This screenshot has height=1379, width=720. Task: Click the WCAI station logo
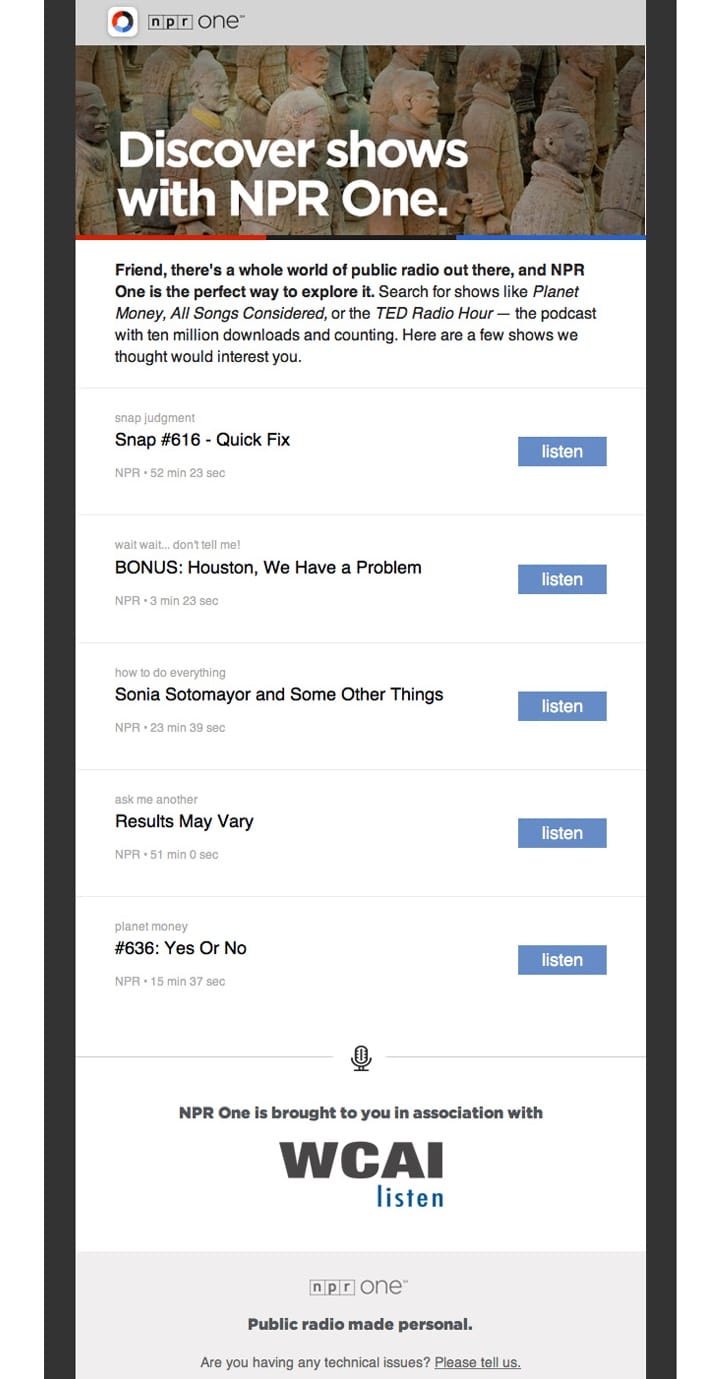[361, 1162]
